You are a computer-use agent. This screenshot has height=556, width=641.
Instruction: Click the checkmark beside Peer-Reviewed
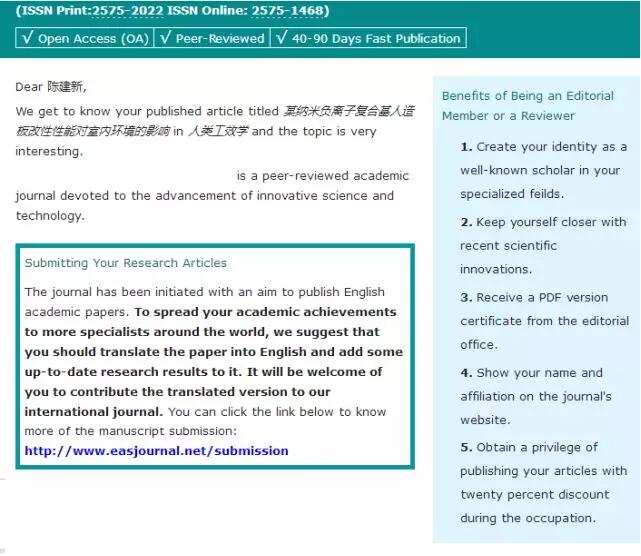[x=165, y=39]
